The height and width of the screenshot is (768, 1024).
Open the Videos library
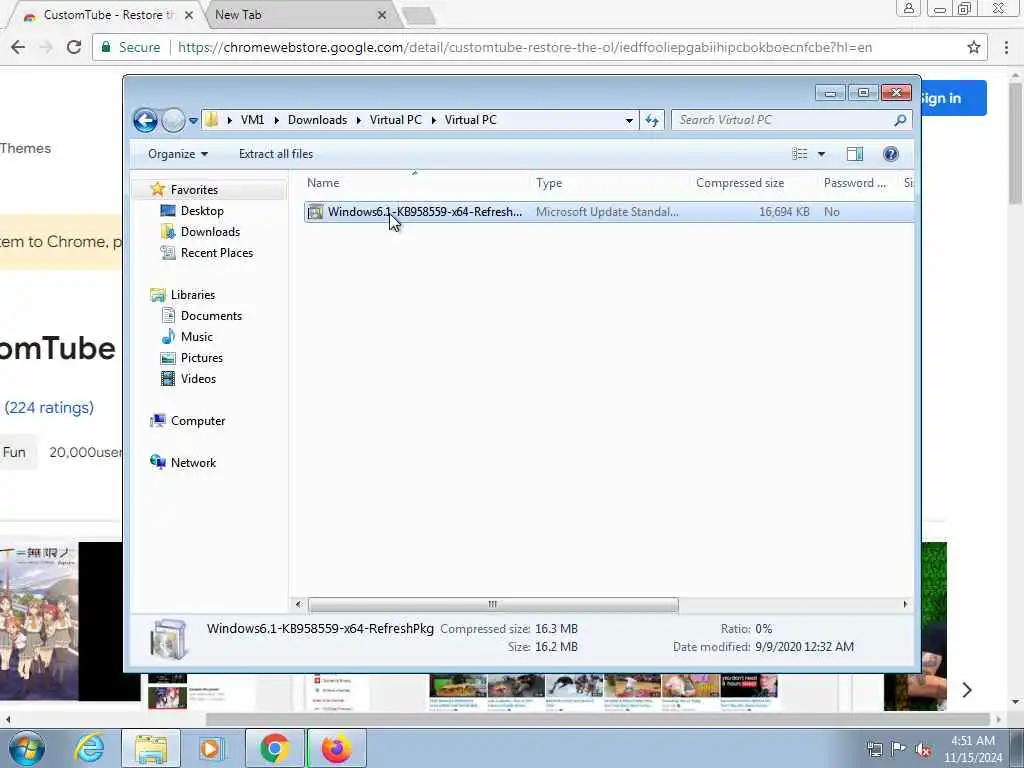pyautogui.click(x=198, y=379)
